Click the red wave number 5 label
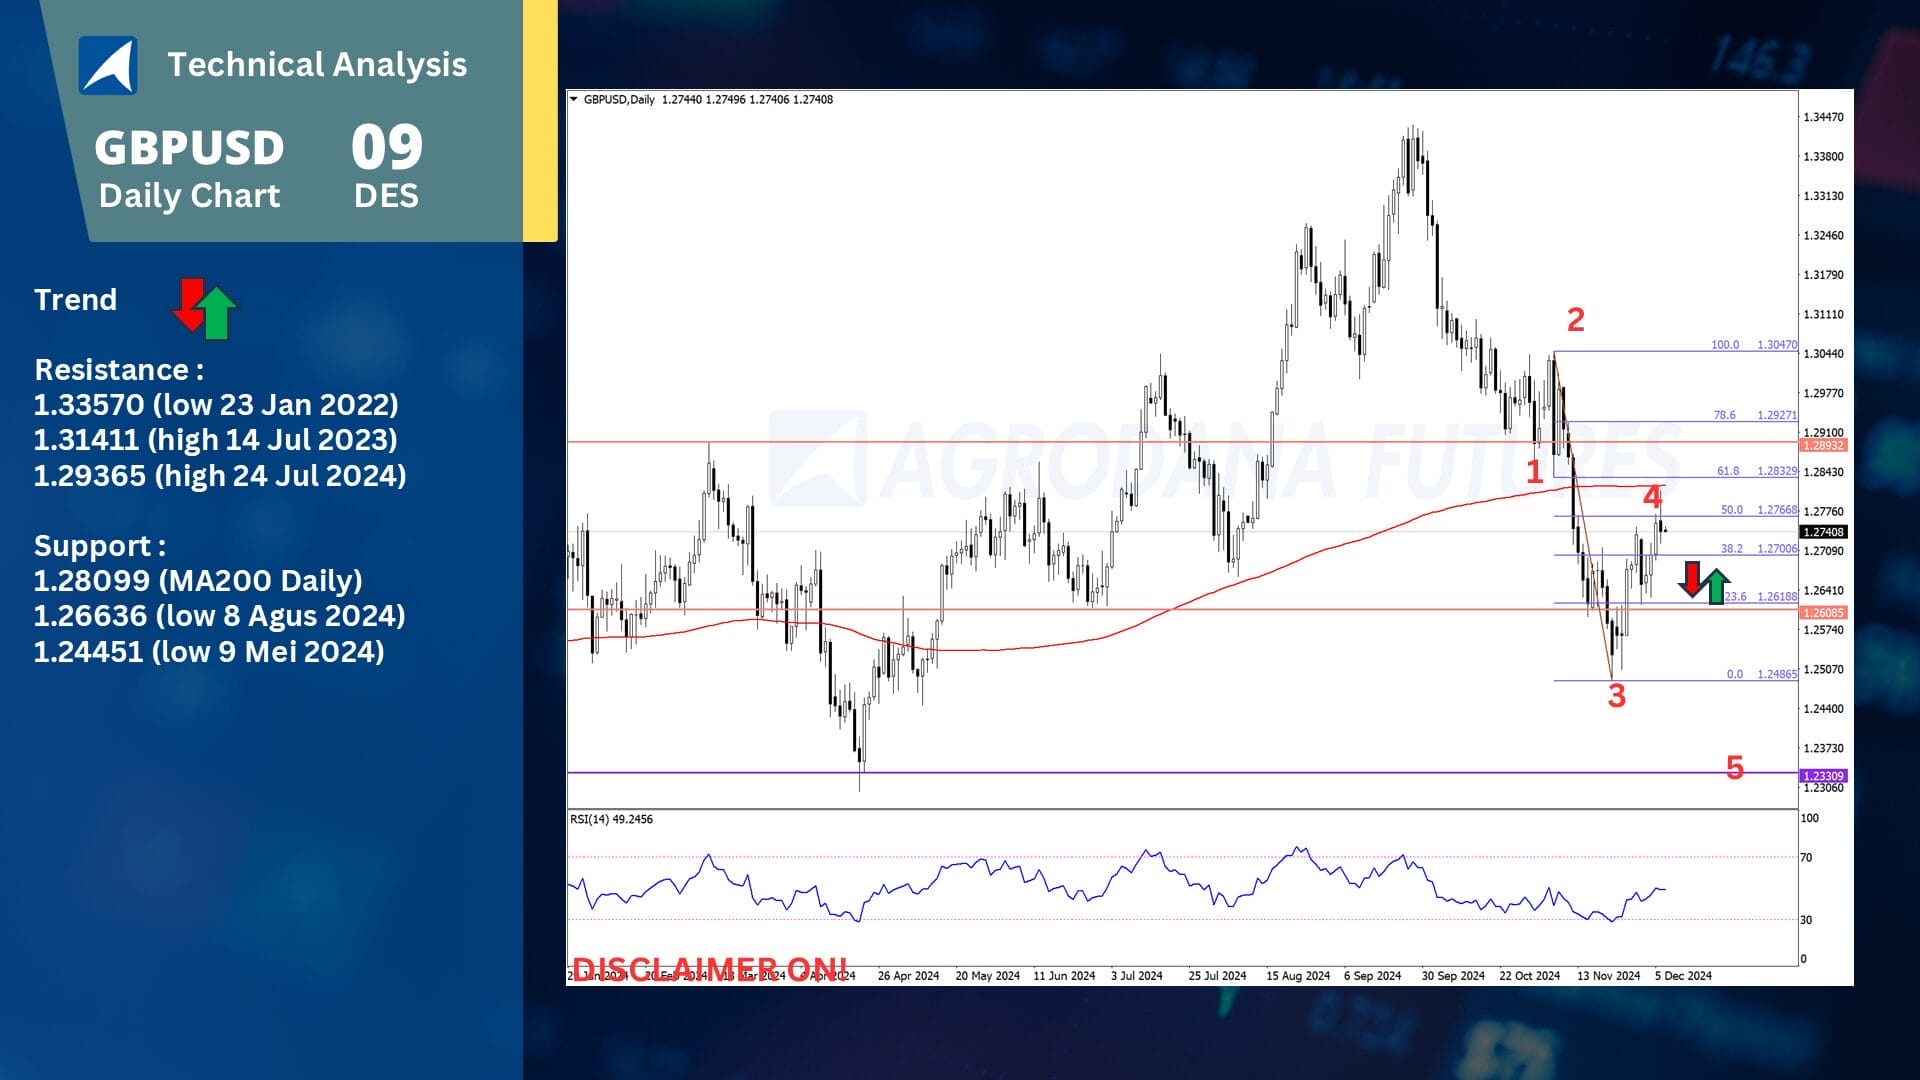Screen dimensions: 1920x1080 tap(1735, 768)
